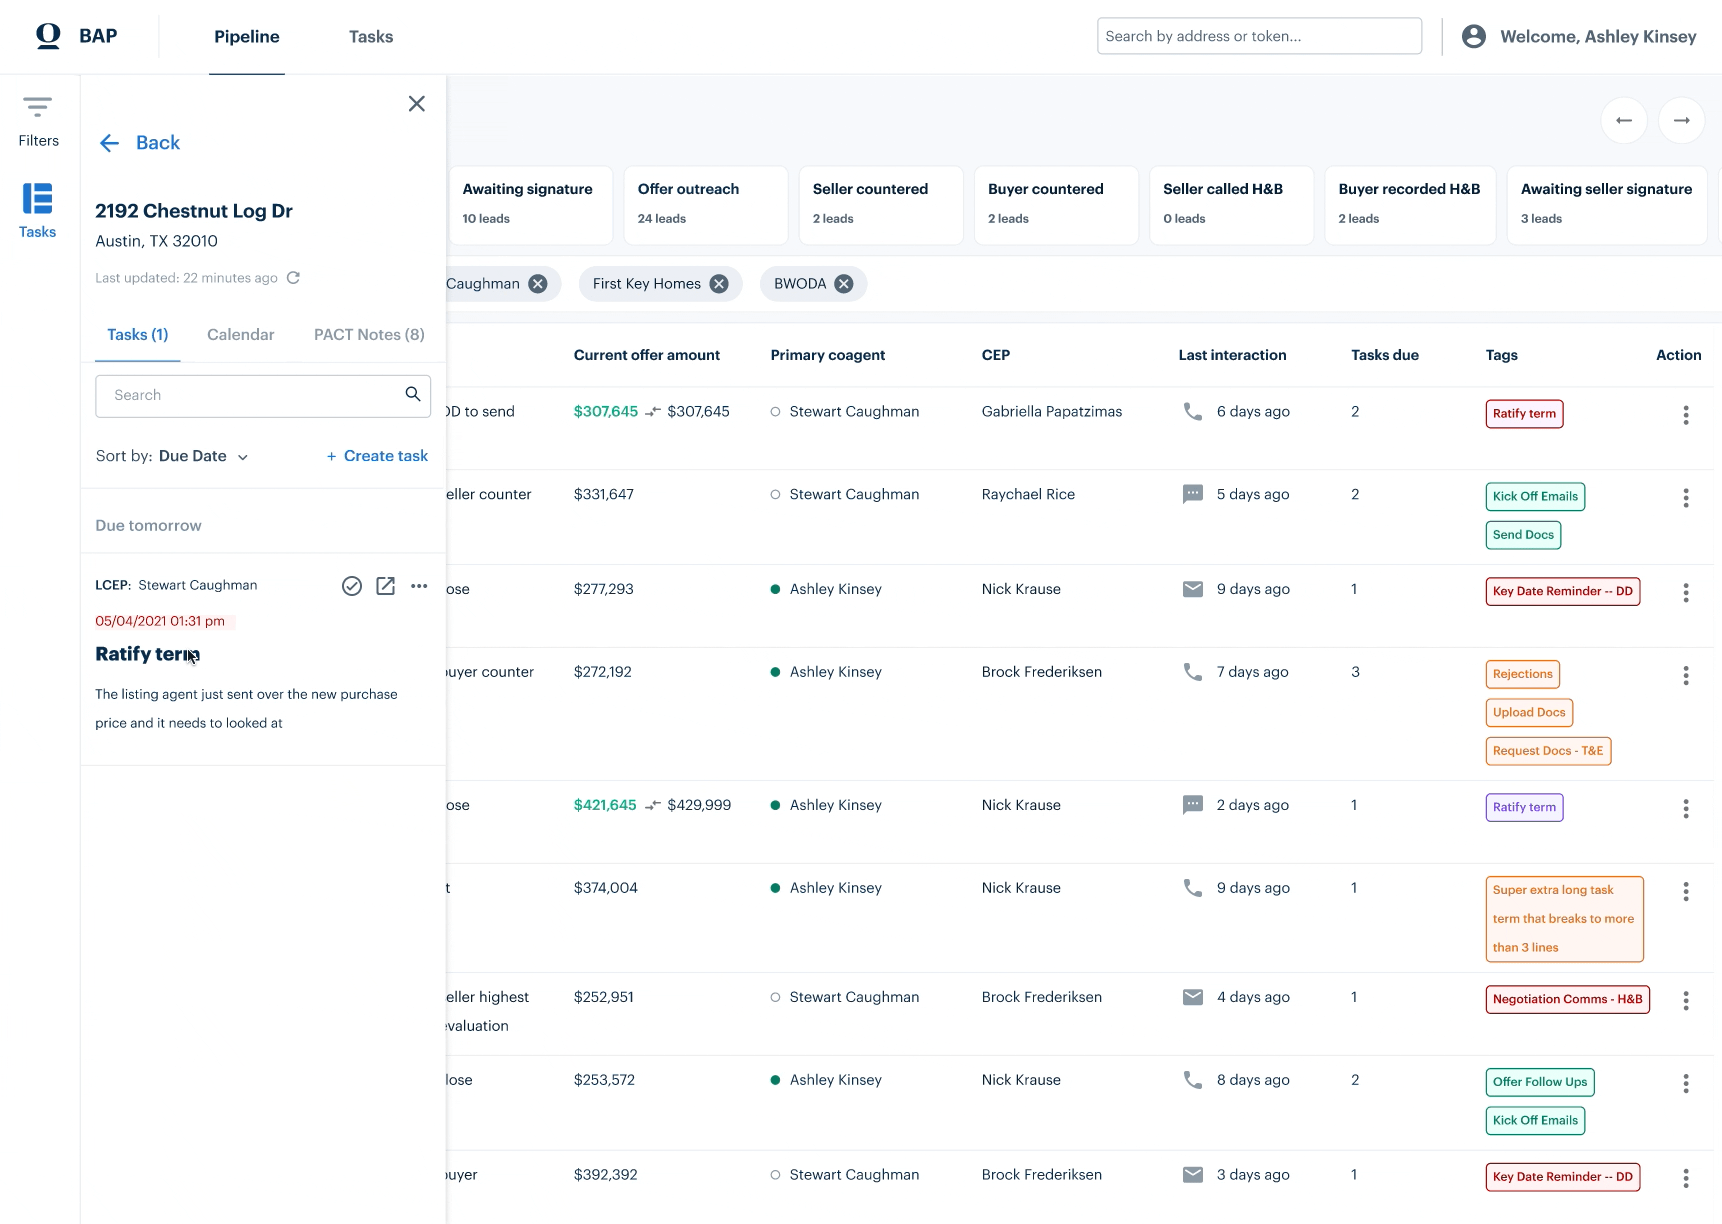Refresh the last updated status
The width and height of the screenshot is (1722, 1224).
[x=293, y=278]
